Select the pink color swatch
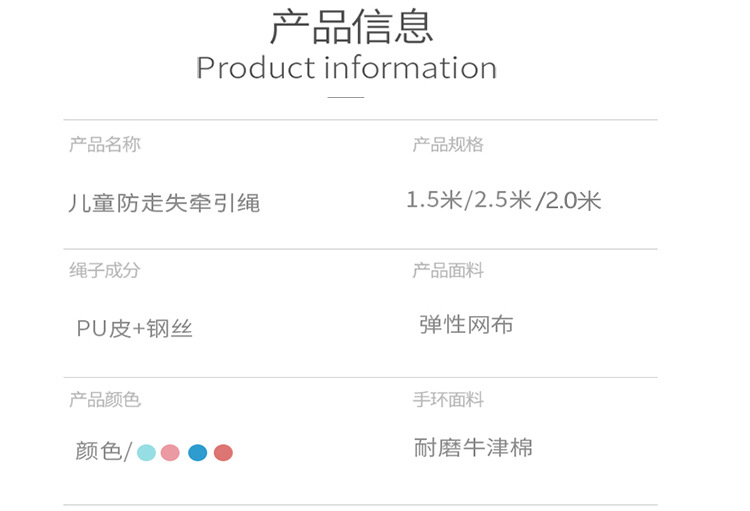The height and width of the screenshot is (511, 750). tap(170, 452)
